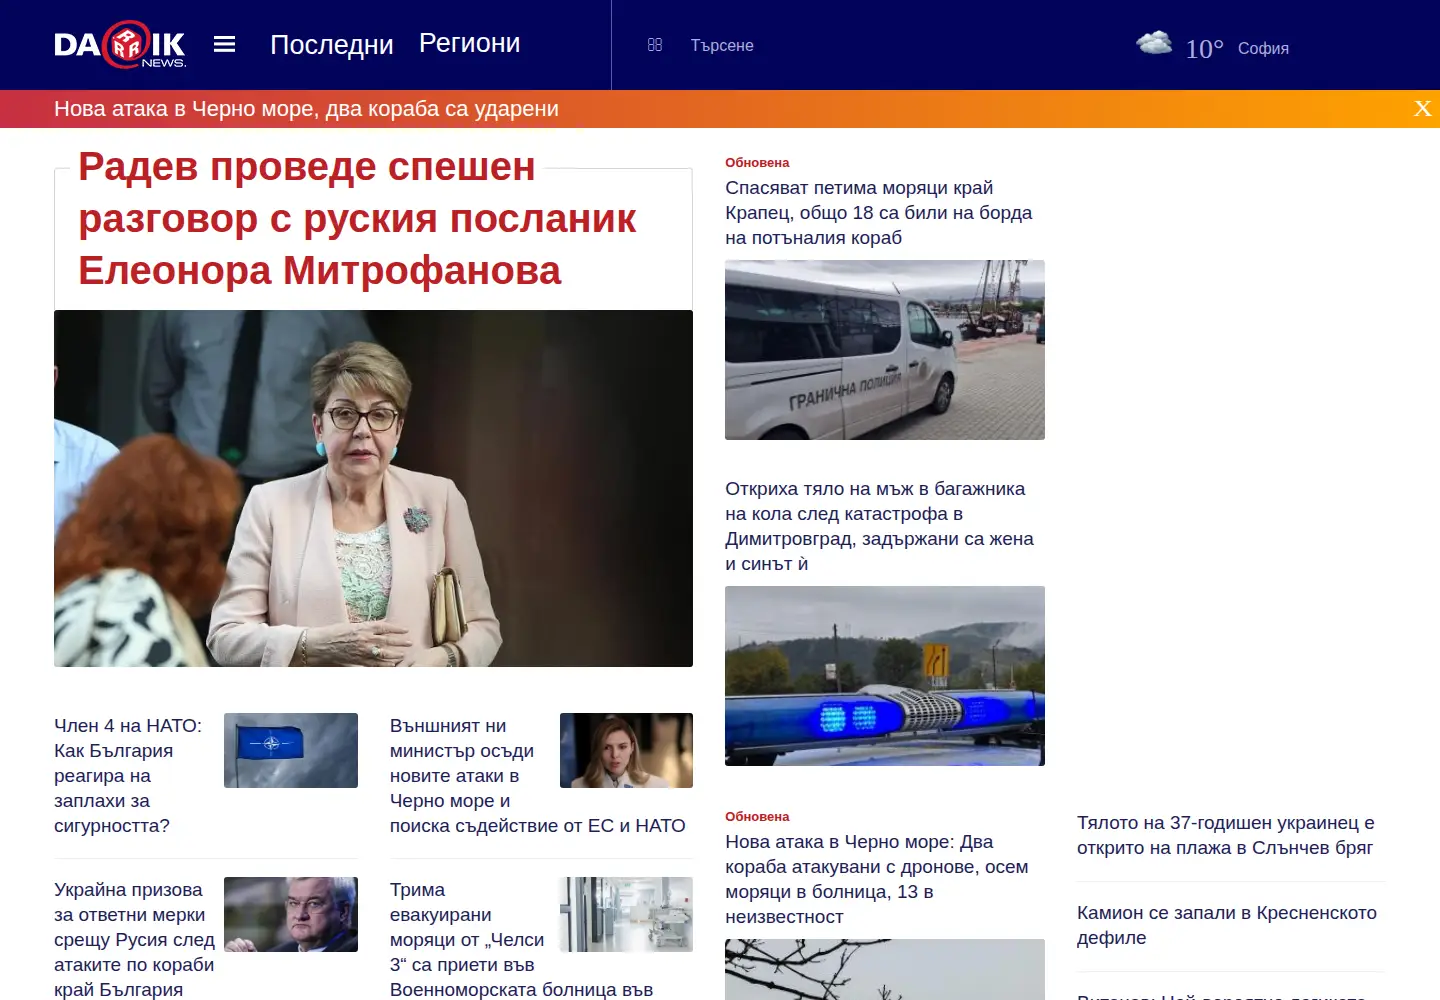The height and width of the screenshot is (1000, 1440).
Task: Click the search grid icon
Action: pyautogui.click(x=655, y=45)
